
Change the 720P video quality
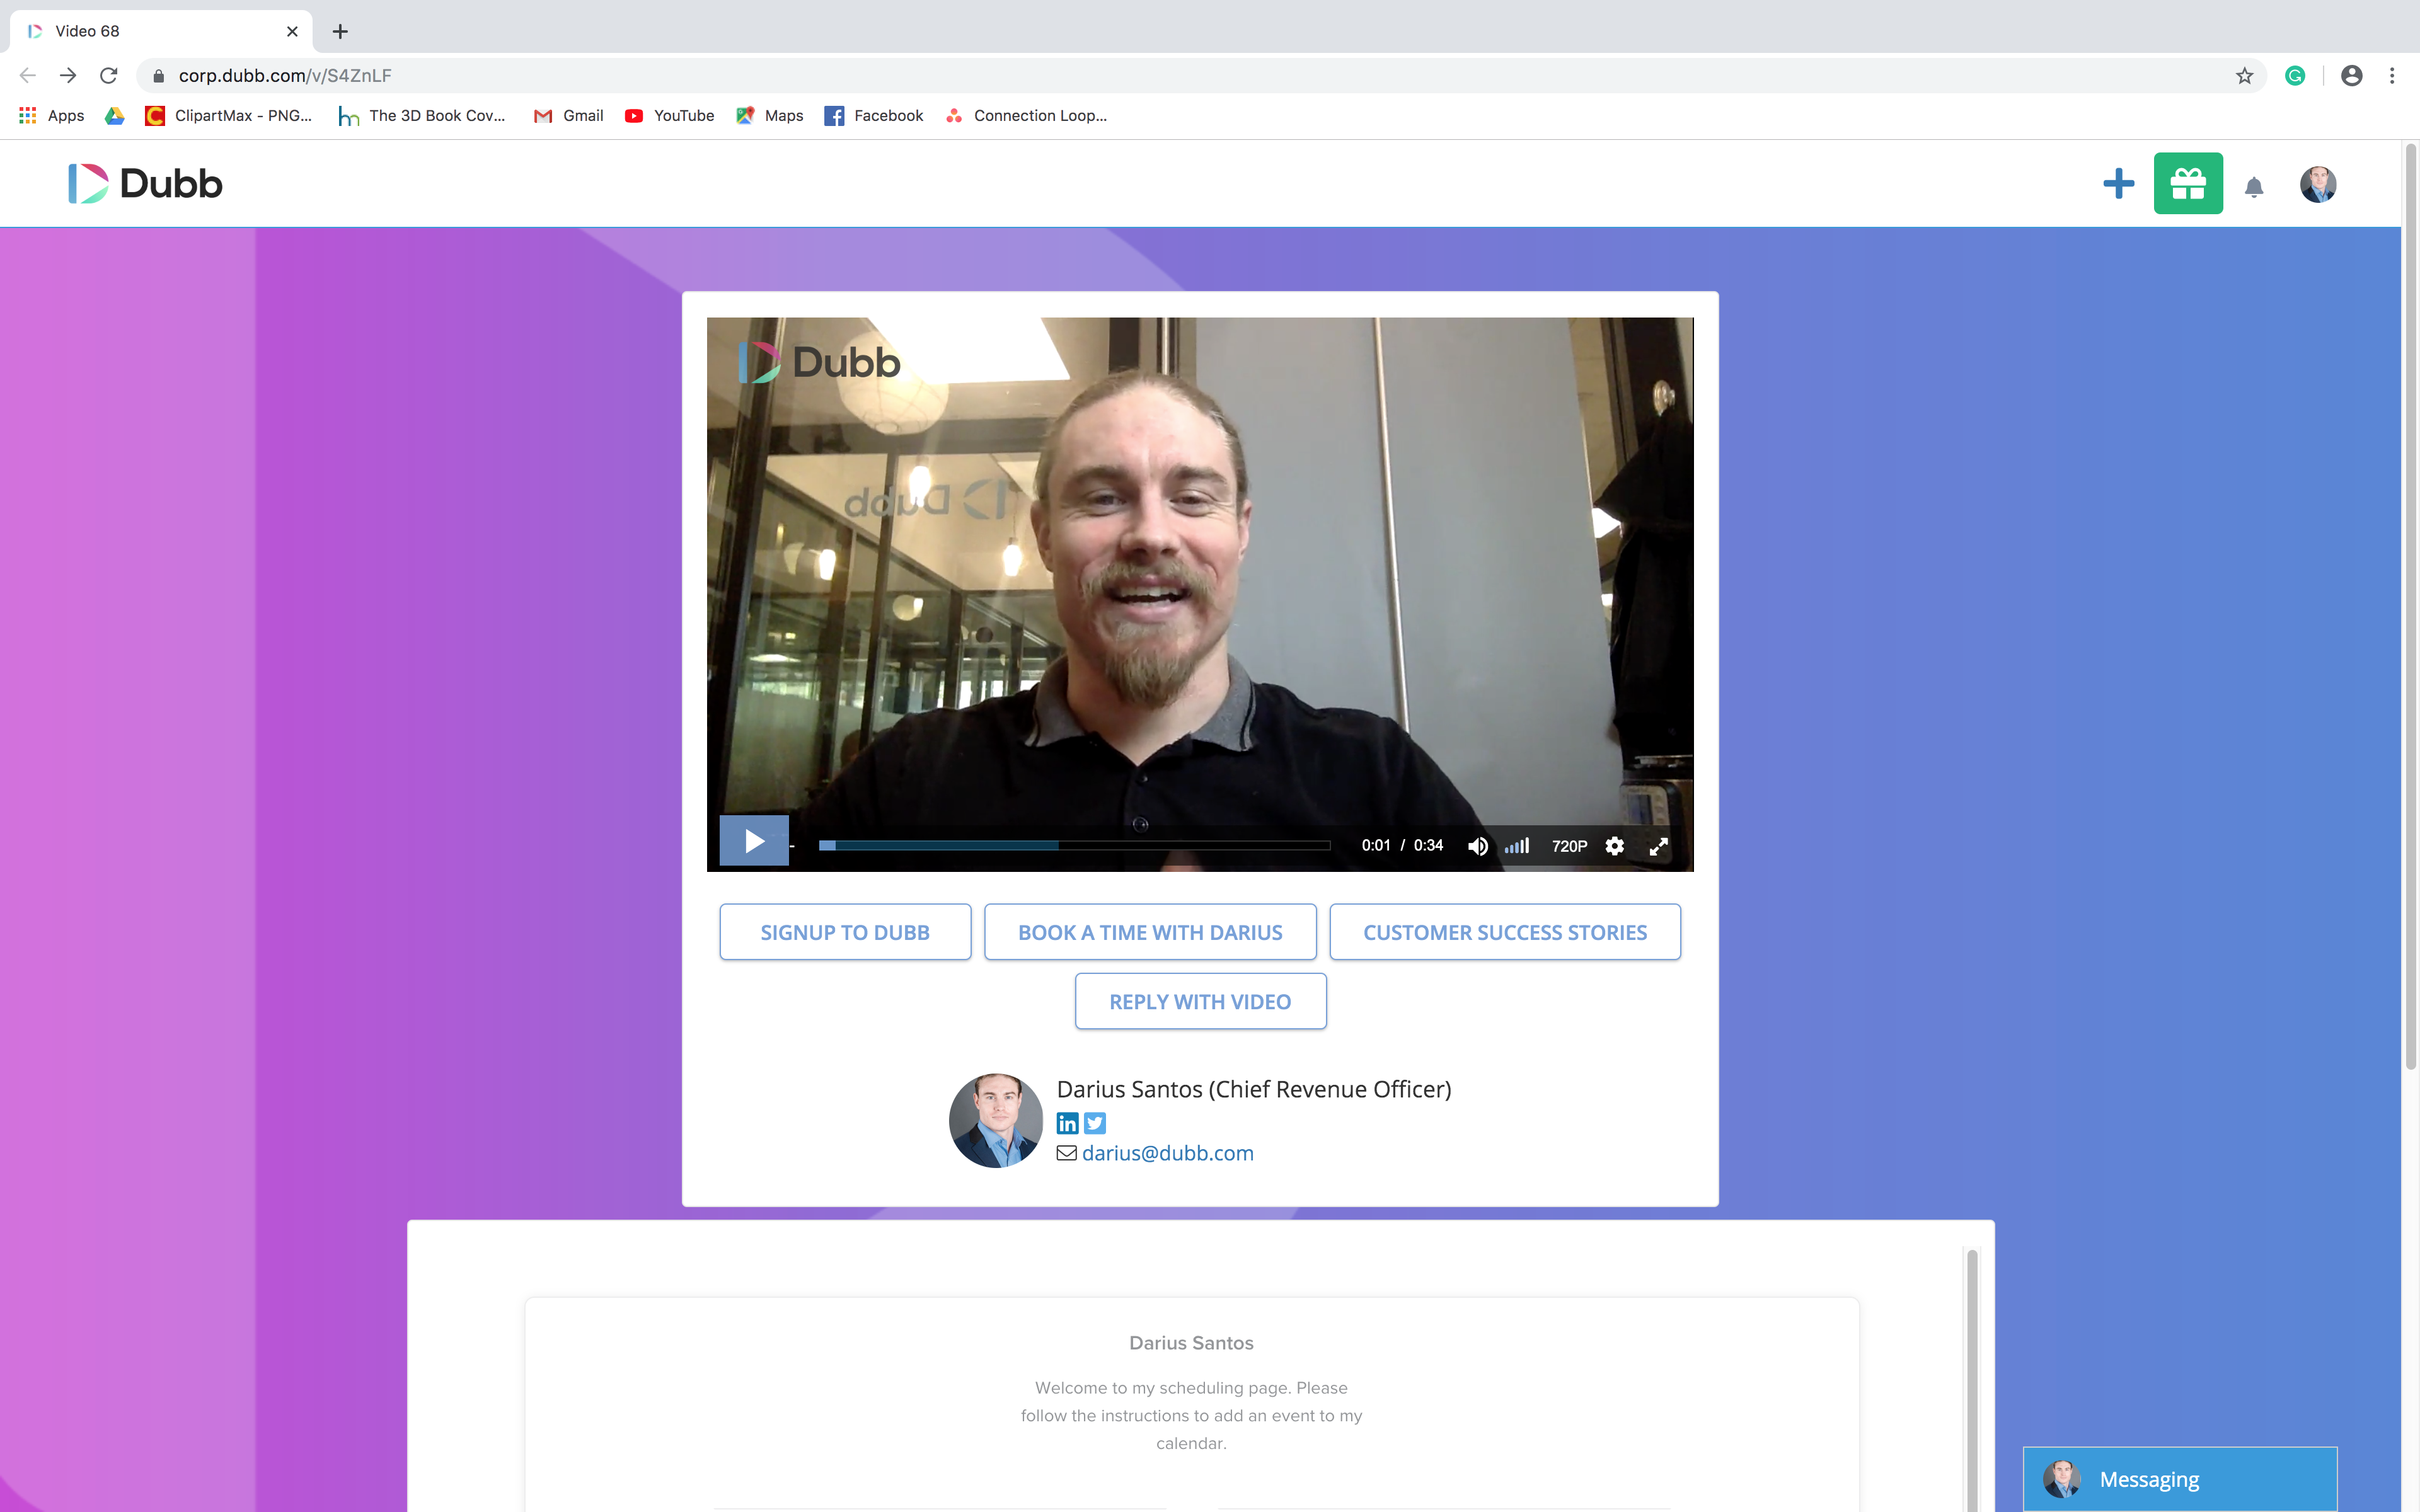1569,846
